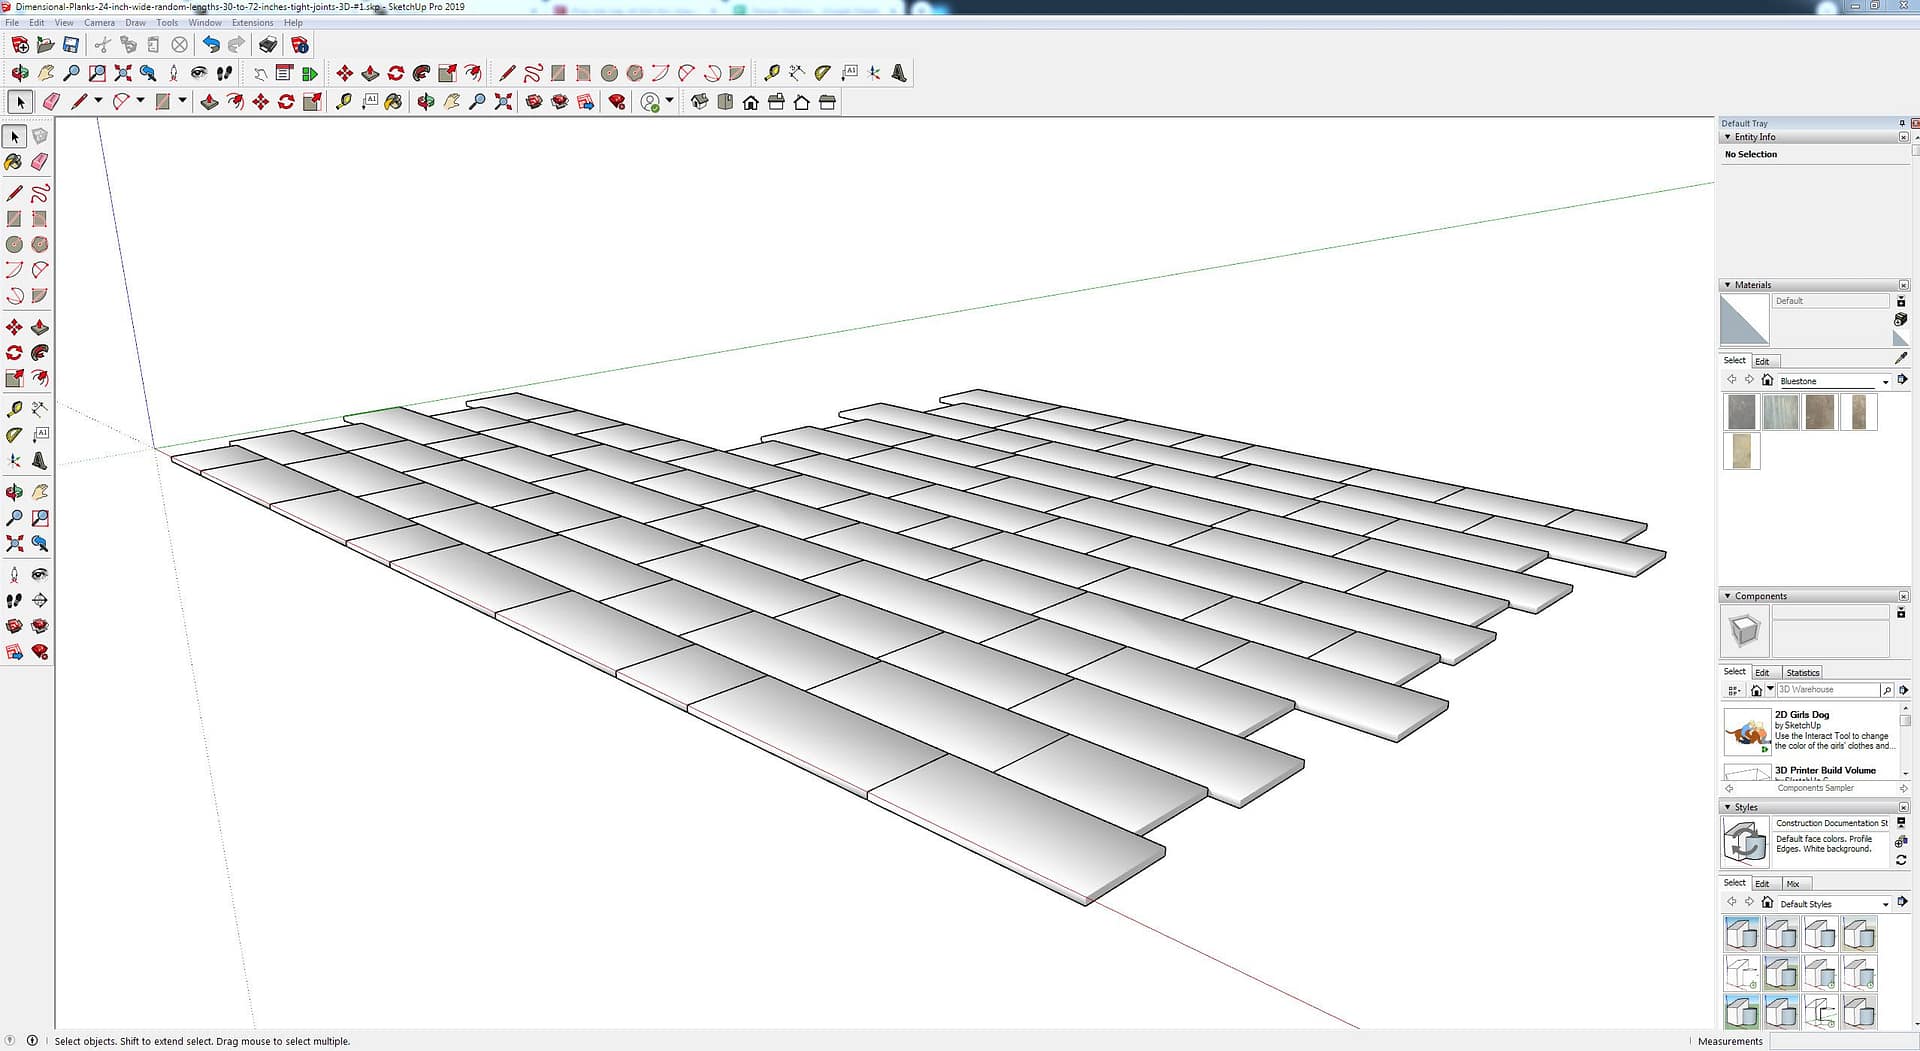Open the Bluestone material library dropdown
Image resolution: width=1920 pixels, height=1051 pixels.
(x=1885, y=381)
